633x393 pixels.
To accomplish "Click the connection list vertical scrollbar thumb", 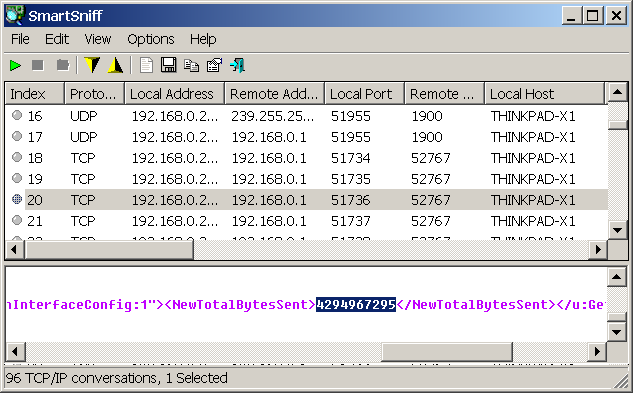I will [617, 124].
